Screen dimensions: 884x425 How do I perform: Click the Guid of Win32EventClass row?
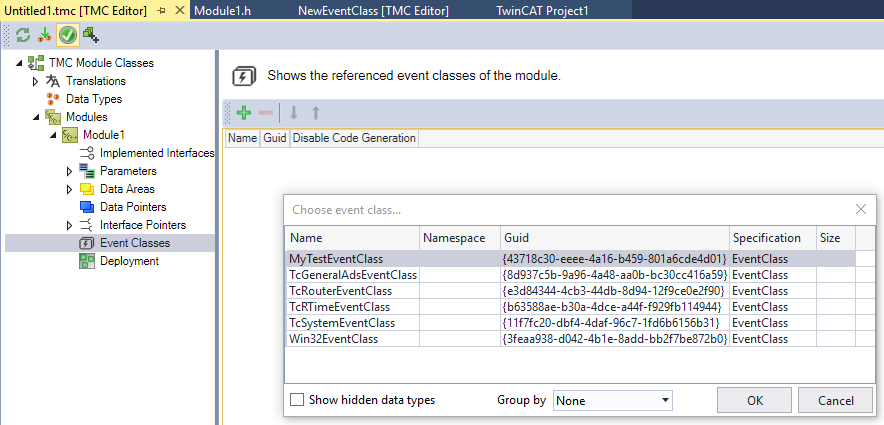614,339
